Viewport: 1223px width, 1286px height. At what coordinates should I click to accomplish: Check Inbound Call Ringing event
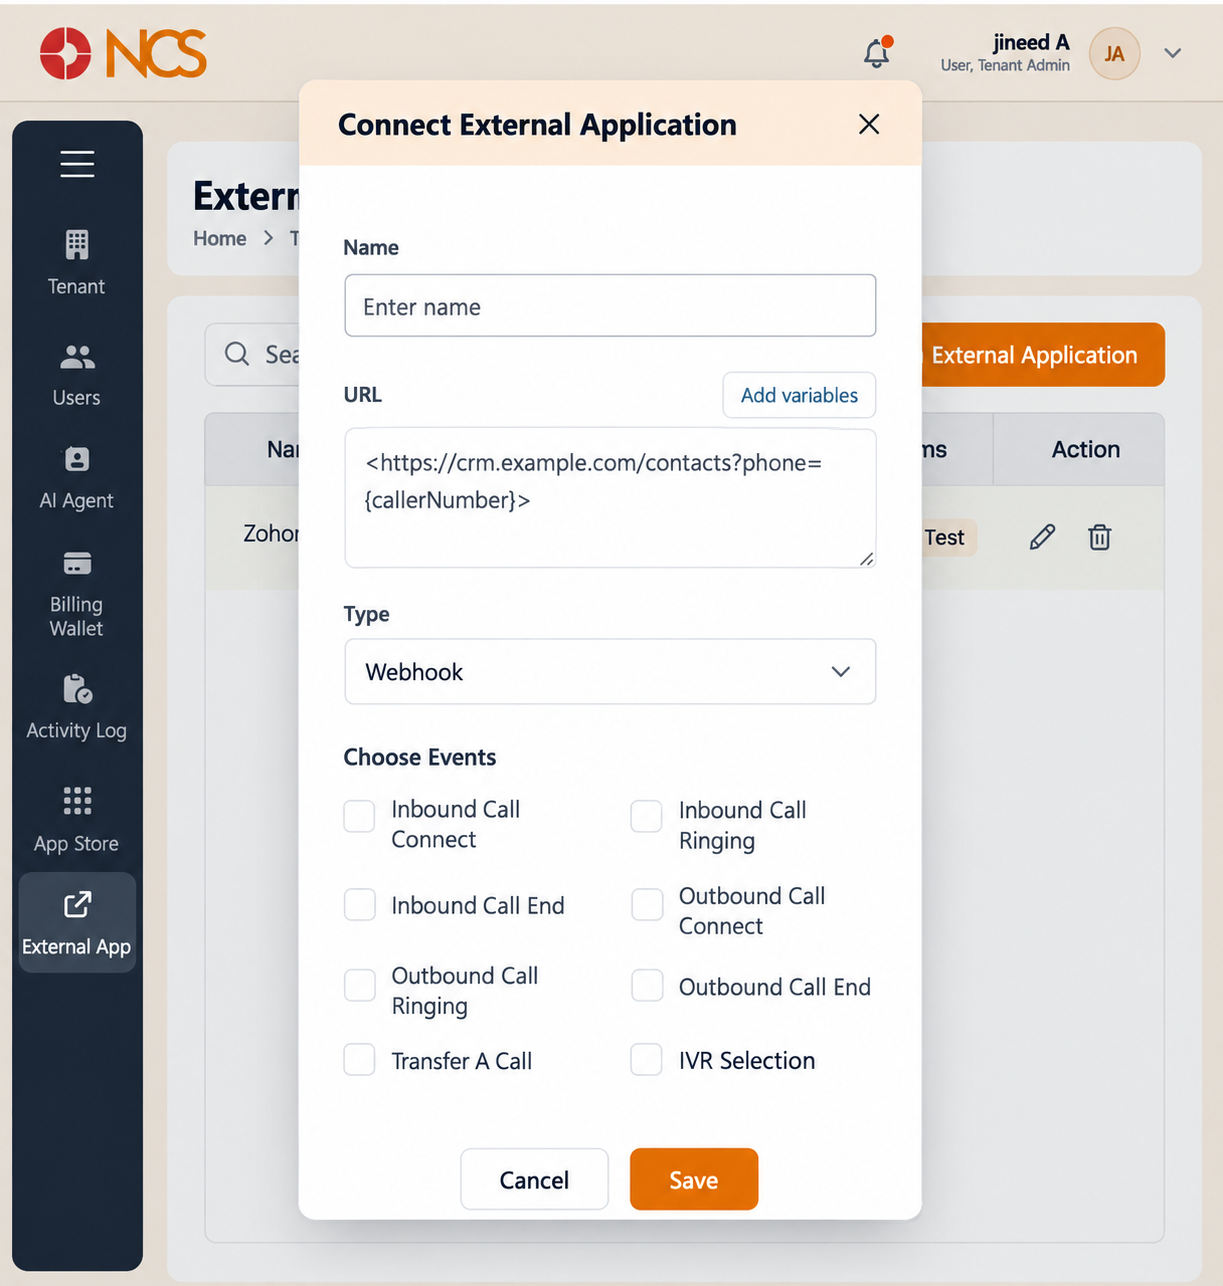pos(646,816)
